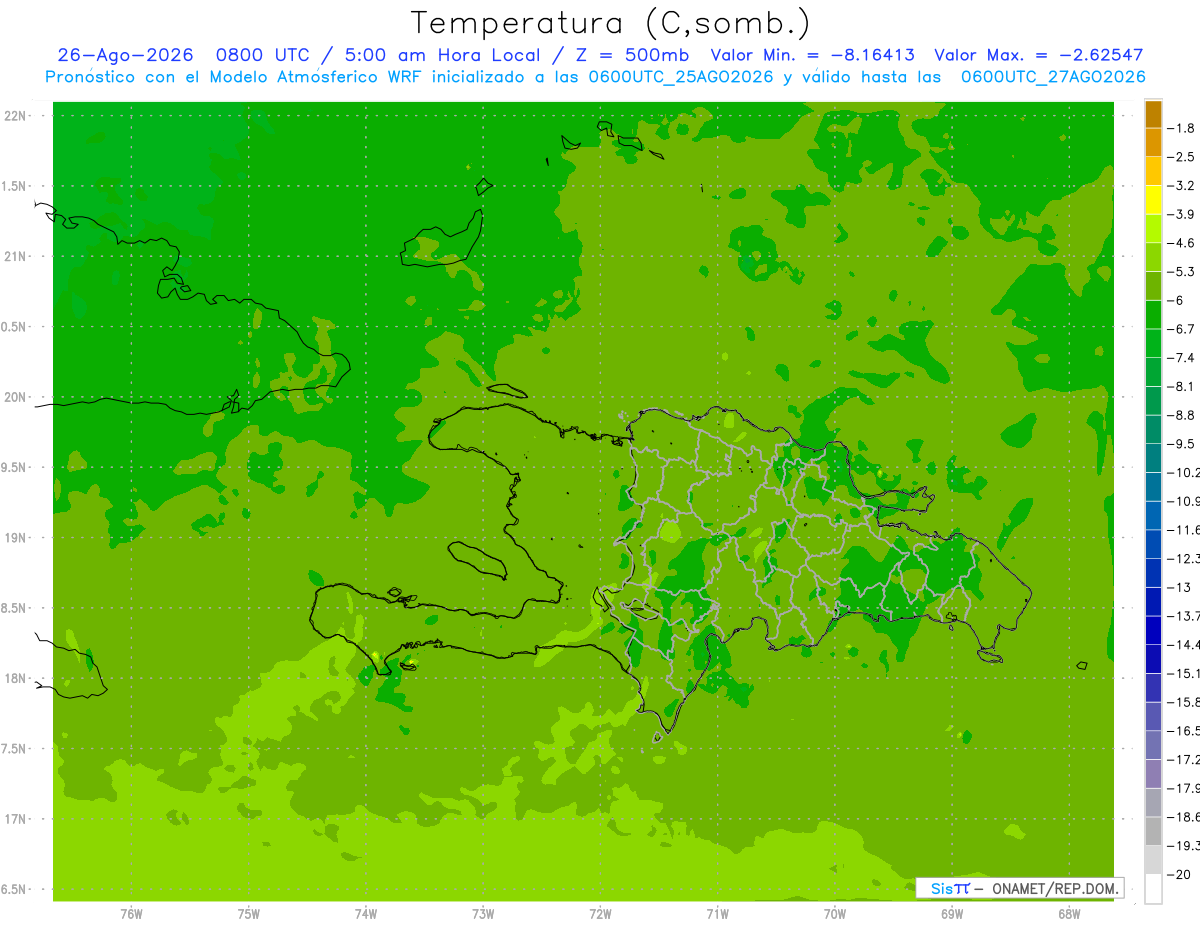The height and width of the screenshot is (927, 1200).
Task: Click the '72W' longitude axis label
Action: (x=600, y=914)
